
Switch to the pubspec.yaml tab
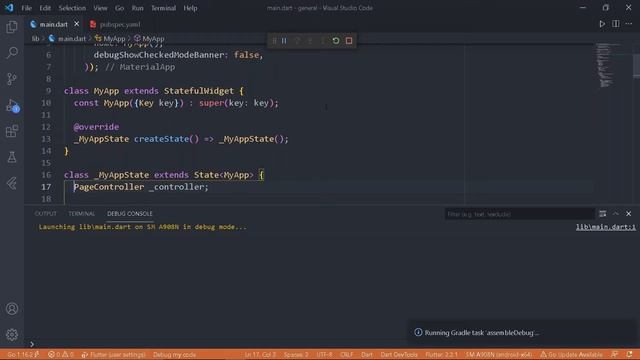[115, 24]
